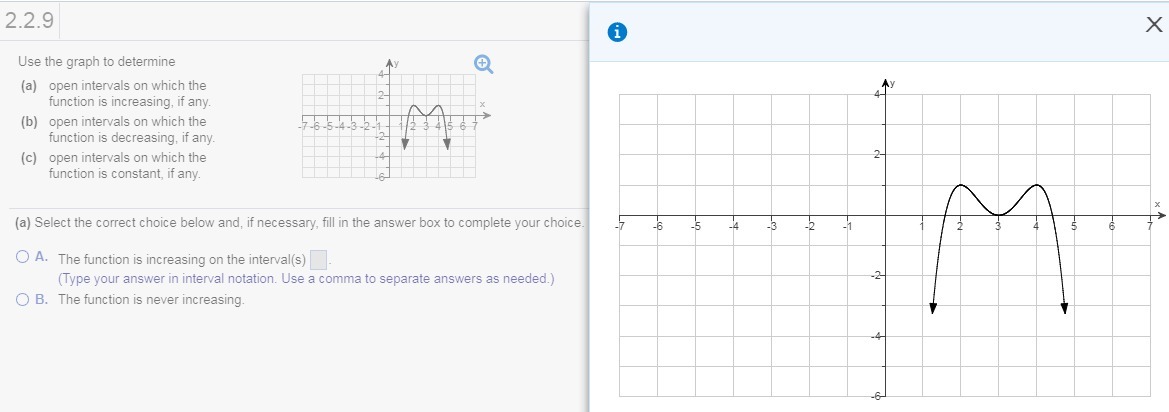Click the curve peak at x=2
This screenshot has width=1169, height=412.
coord(960,185)
